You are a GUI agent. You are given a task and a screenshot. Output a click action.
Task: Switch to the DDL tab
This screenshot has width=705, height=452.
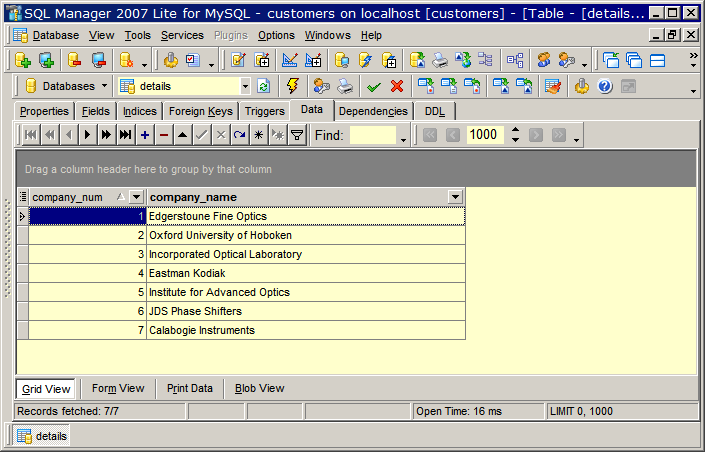pyautogui.click(x=434, y=111)
